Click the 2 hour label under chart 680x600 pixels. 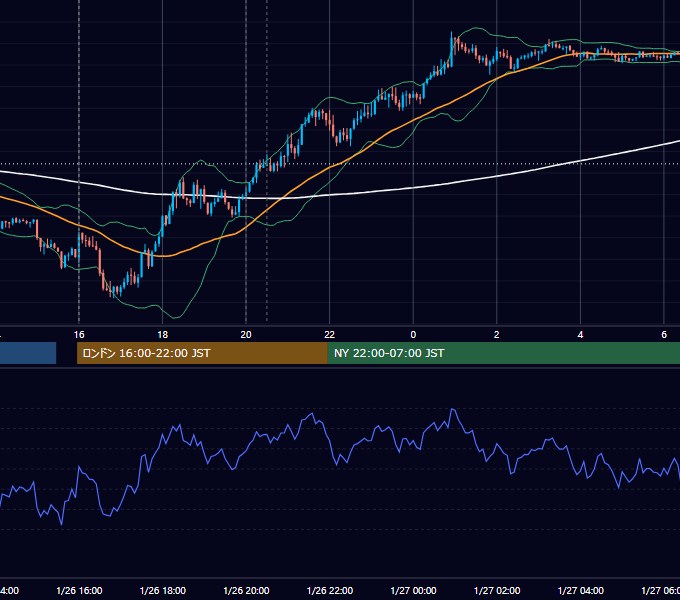[x=497, y=335]
